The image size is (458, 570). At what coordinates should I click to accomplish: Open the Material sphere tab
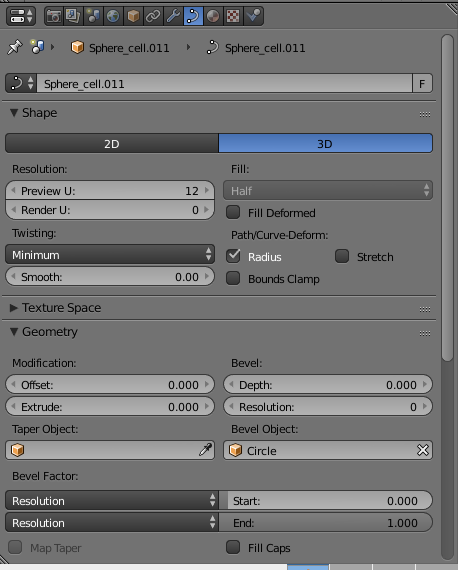pos(213,16)
